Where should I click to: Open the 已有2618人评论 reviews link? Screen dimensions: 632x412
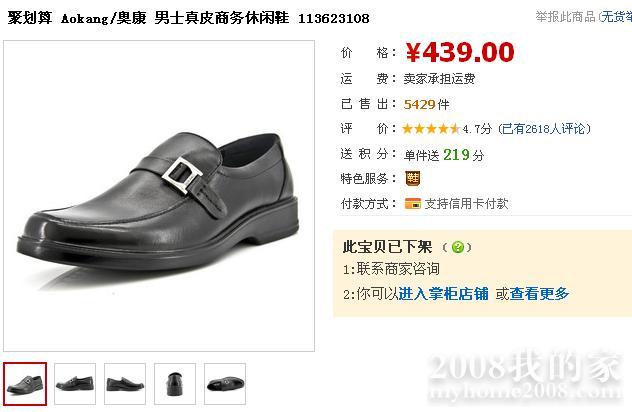544,129
